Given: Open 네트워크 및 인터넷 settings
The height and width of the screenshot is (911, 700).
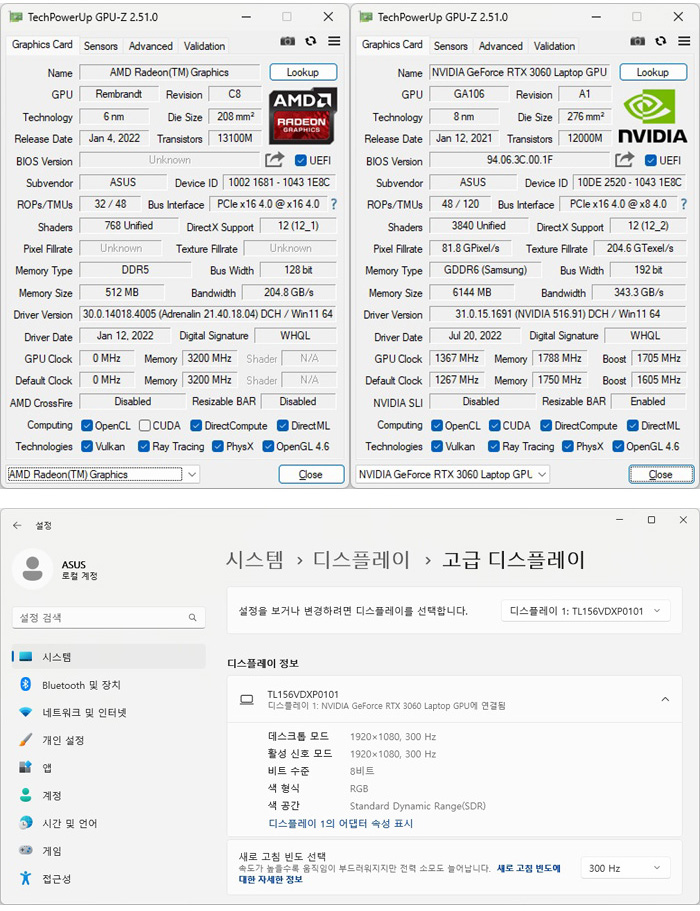Looking at the screenshot, I should point(109,712).
